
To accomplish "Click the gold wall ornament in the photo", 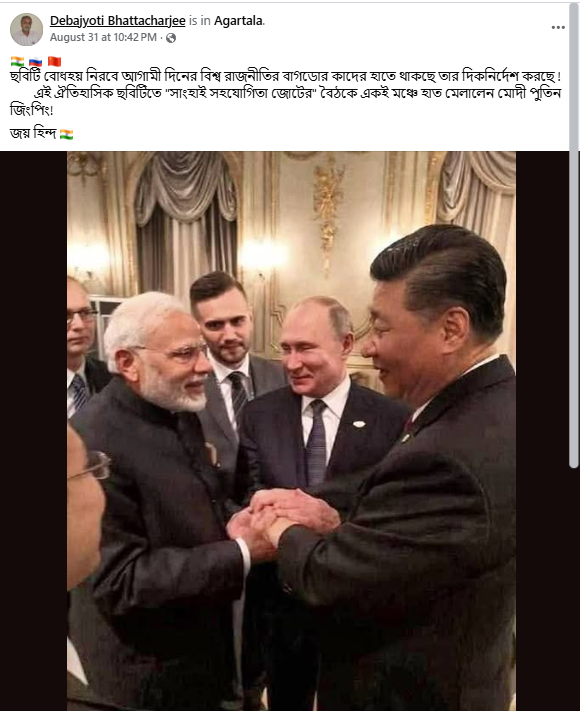I will click(328, 213).
